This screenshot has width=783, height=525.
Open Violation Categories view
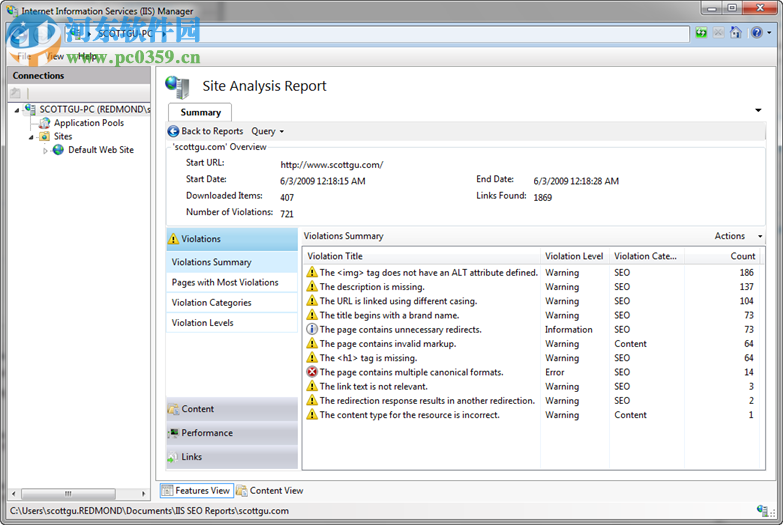pos(232,302)
